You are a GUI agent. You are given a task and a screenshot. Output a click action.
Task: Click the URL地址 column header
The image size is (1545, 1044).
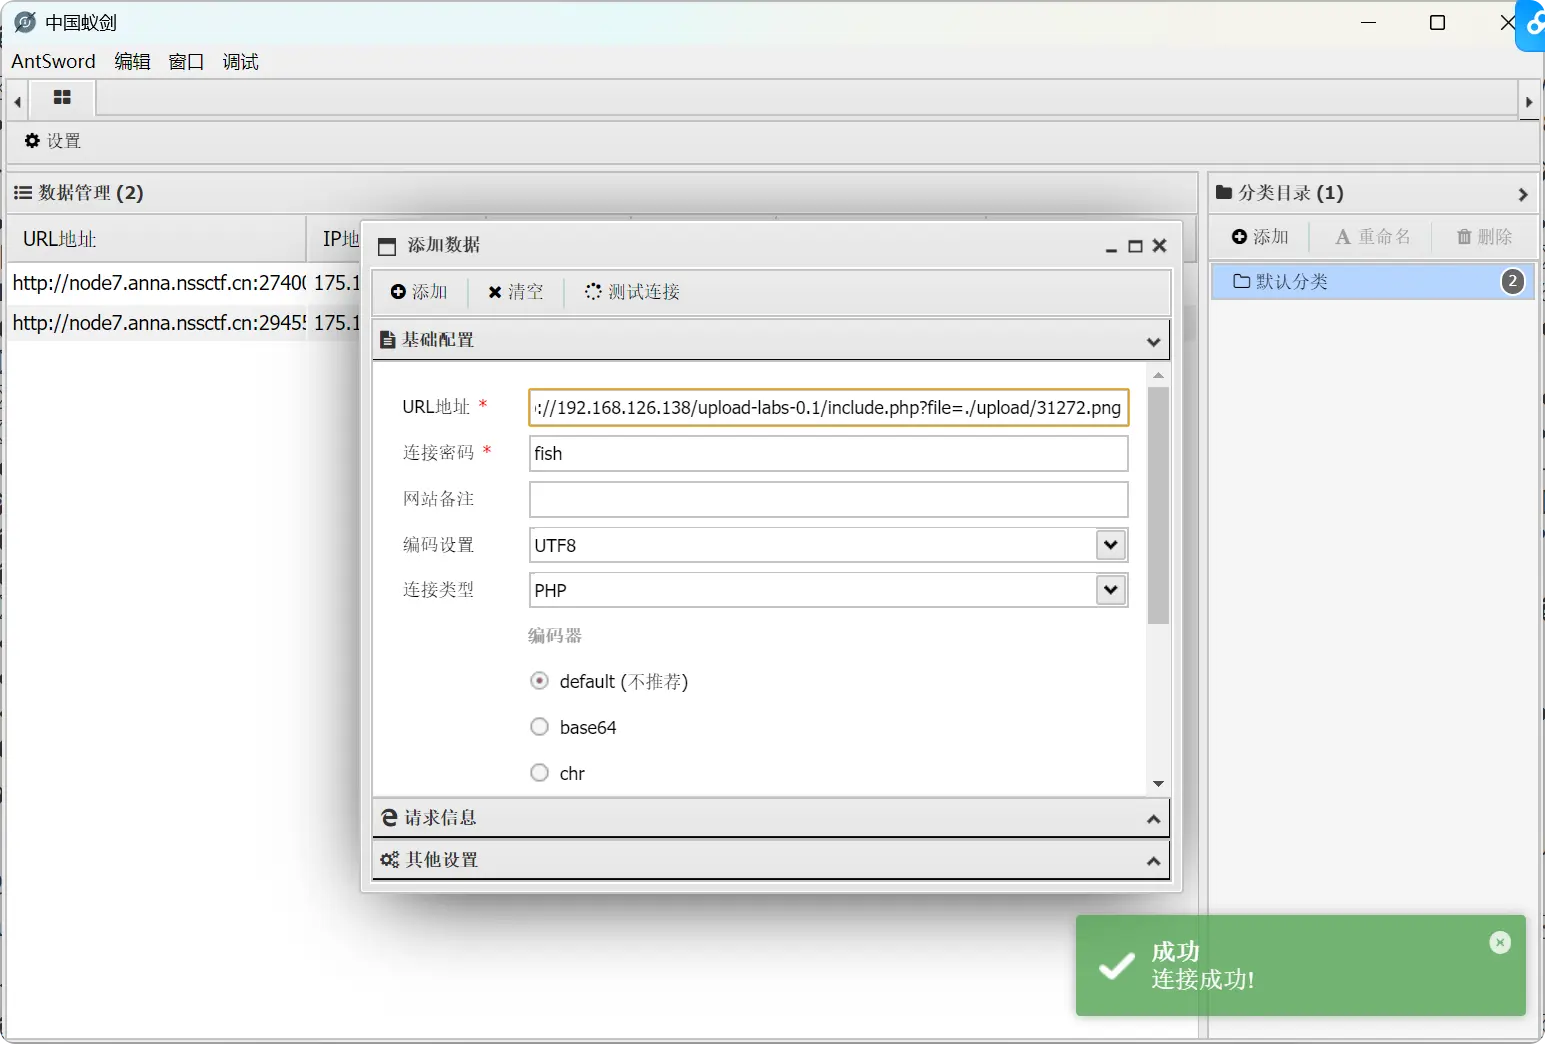pyautogui.click(x=157, y=239)
